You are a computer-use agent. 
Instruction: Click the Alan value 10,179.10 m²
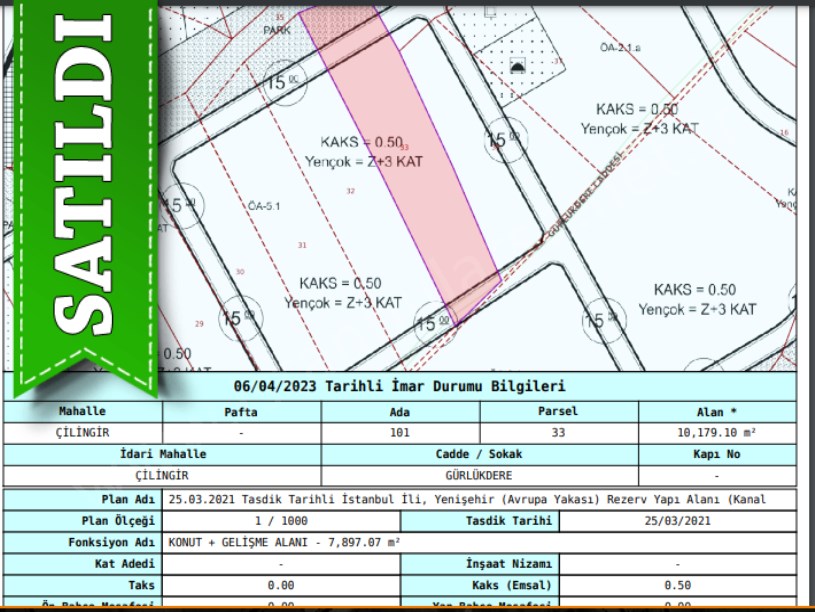pos(717,433)
